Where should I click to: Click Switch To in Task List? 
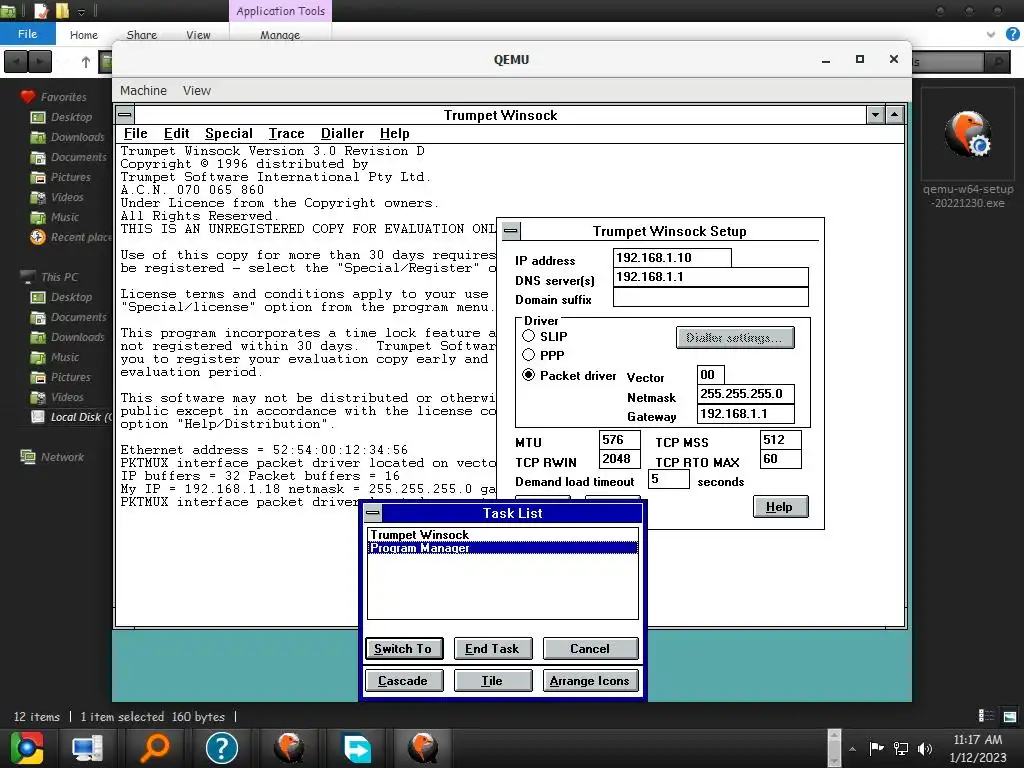404,648
